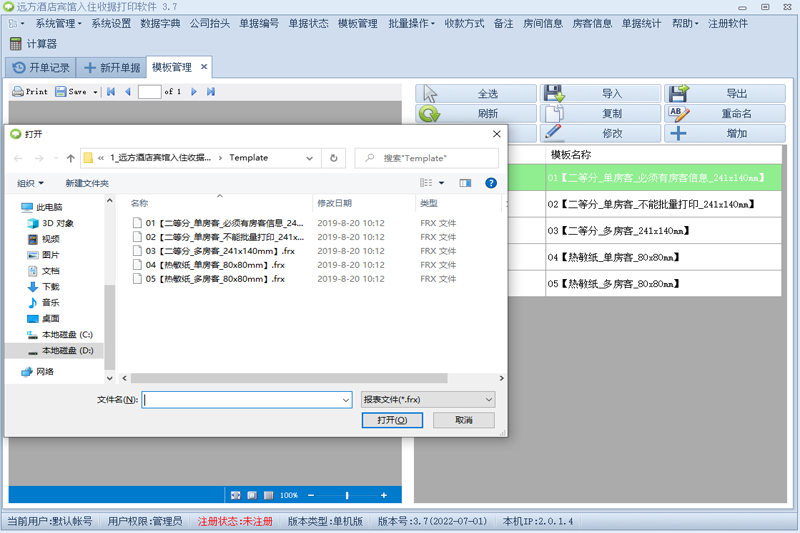Click the refresh button in the address bar
The height and width of the screenshot is (533, 800).
[x=334, y=158]
